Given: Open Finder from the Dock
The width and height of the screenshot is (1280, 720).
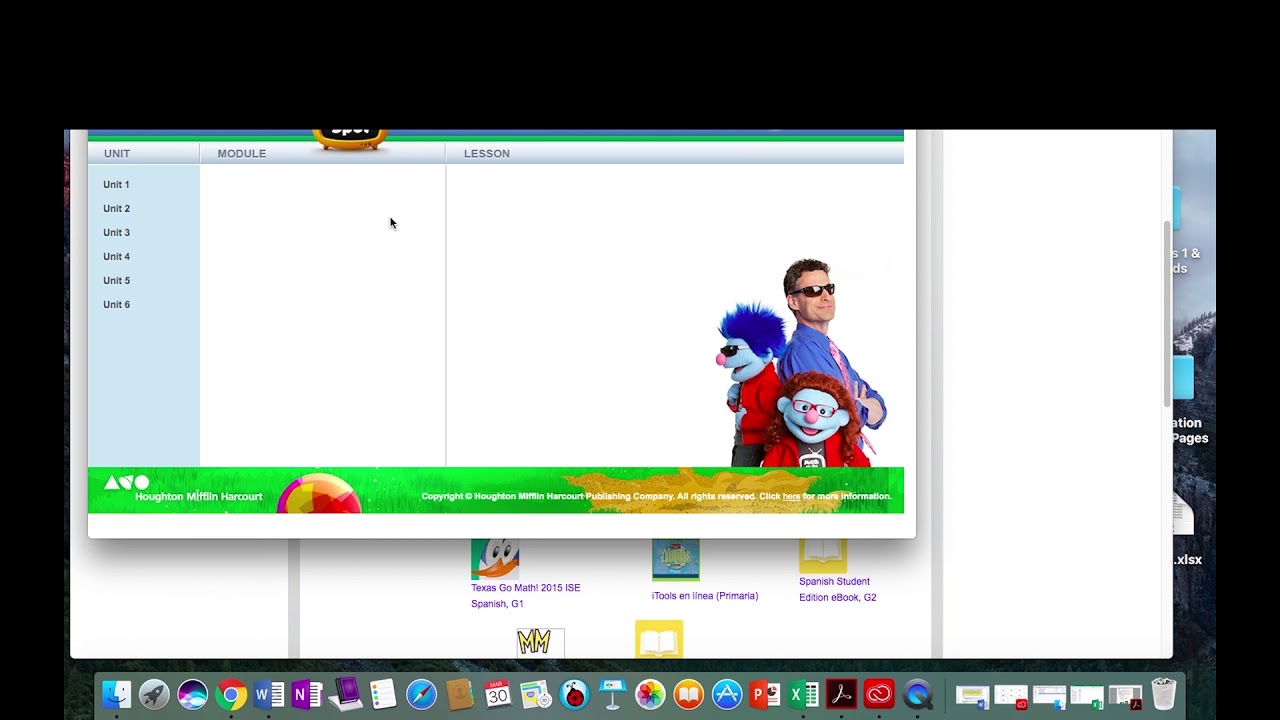Looking at the screenshot, I should [117, 694].
